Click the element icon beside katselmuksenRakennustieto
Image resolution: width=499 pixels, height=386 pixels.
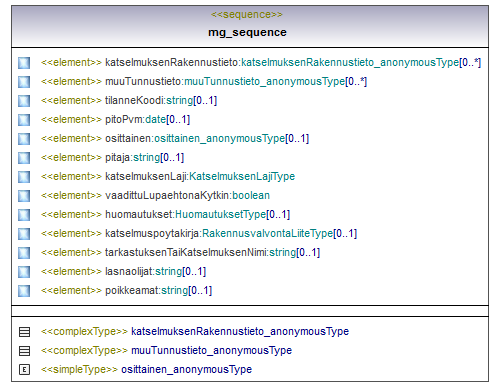(x=24, y=63)
